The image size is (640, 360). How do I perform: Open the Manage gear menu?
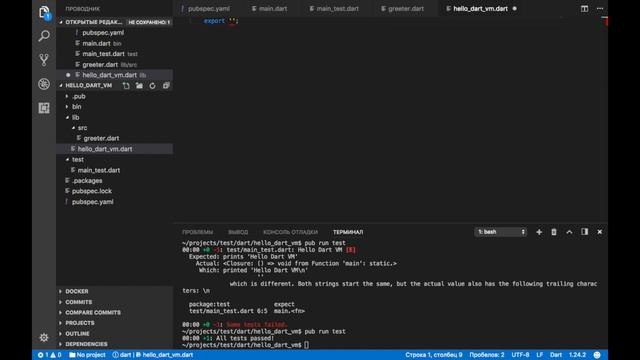pos(44,338)
